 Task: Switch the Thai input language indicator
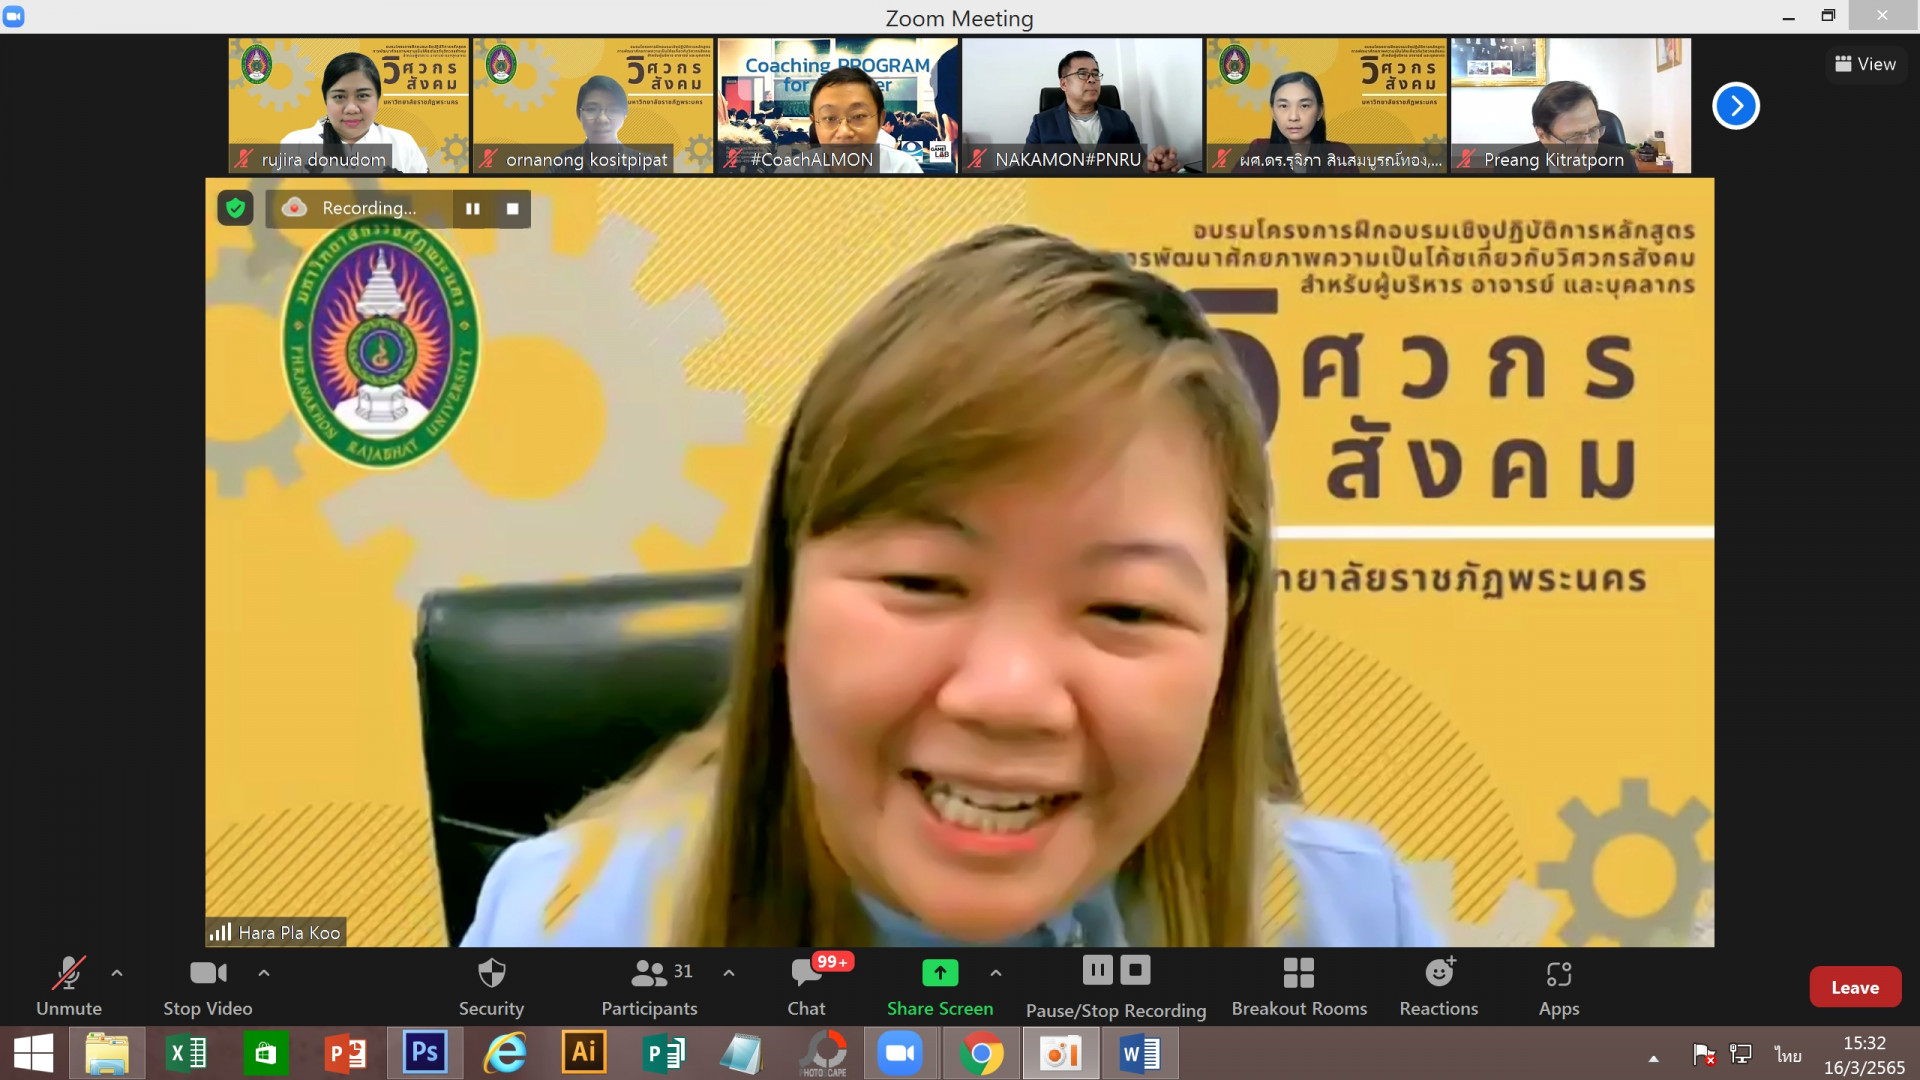(x=1788, y=1055)
